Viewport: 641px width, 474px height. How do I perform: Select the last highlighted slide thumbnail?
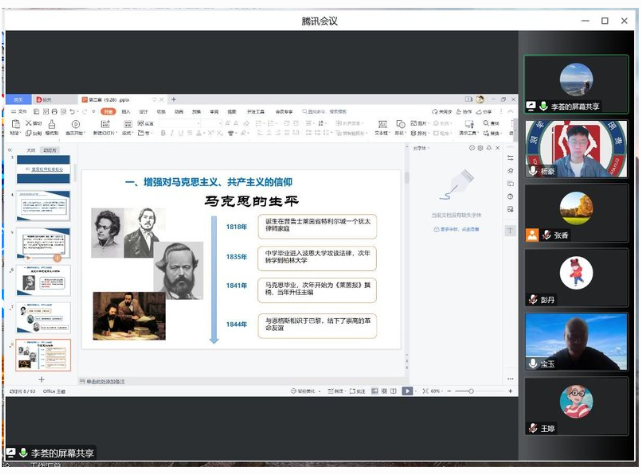click(44, 355)
